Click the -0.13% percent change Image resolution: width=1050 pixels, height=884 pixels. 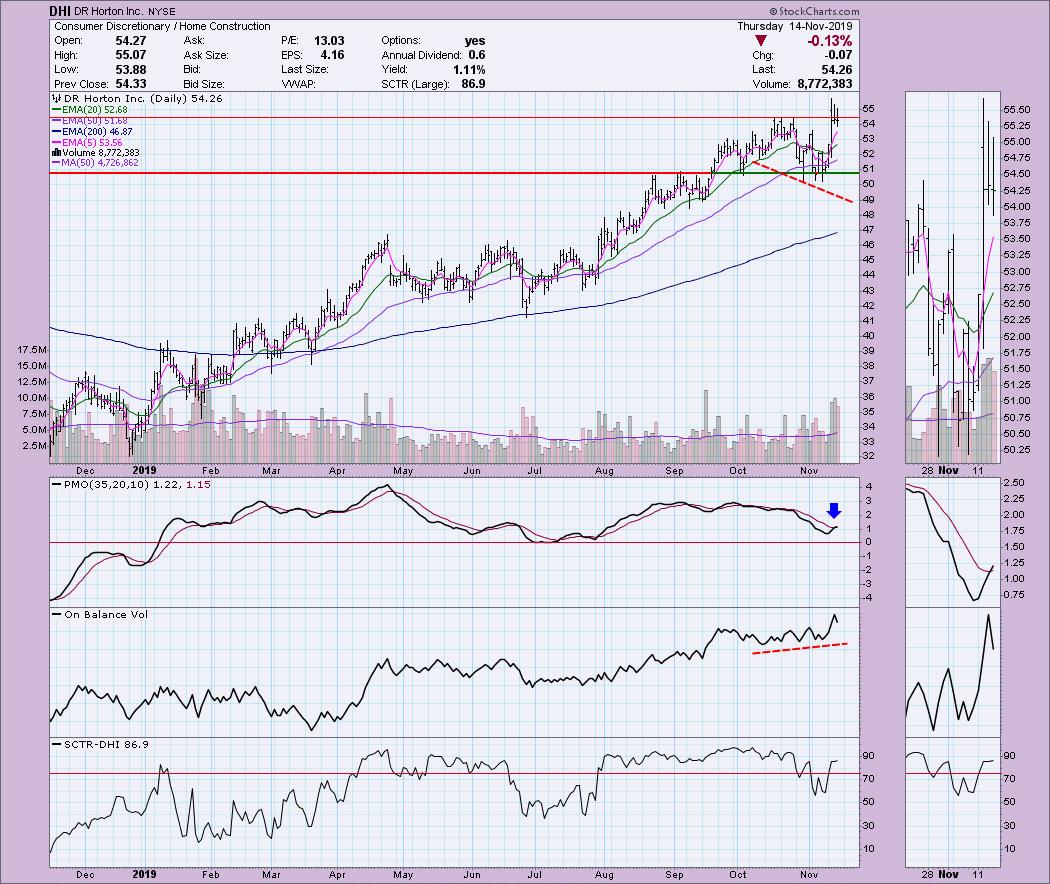pyautogui.click(x=830, y=41)
